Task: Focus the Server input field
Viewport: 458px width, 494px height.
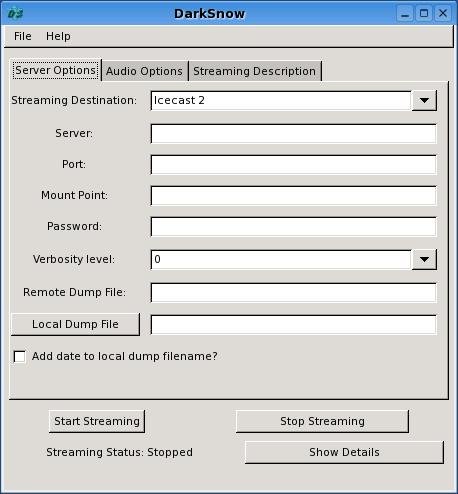Action: click(x=294, y=134)
